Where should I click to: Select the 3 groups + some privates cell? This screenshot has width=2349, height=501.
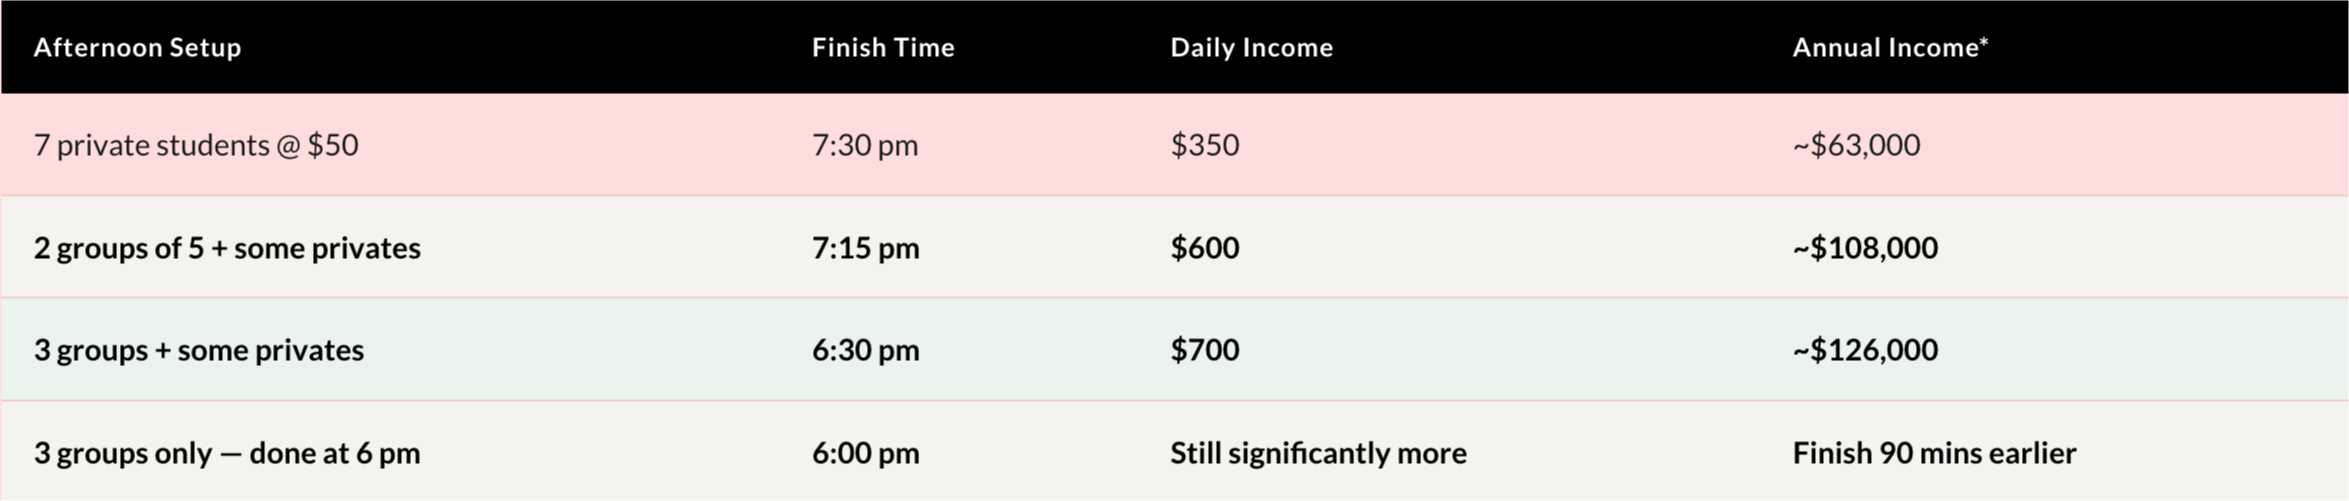pos(198,350)
